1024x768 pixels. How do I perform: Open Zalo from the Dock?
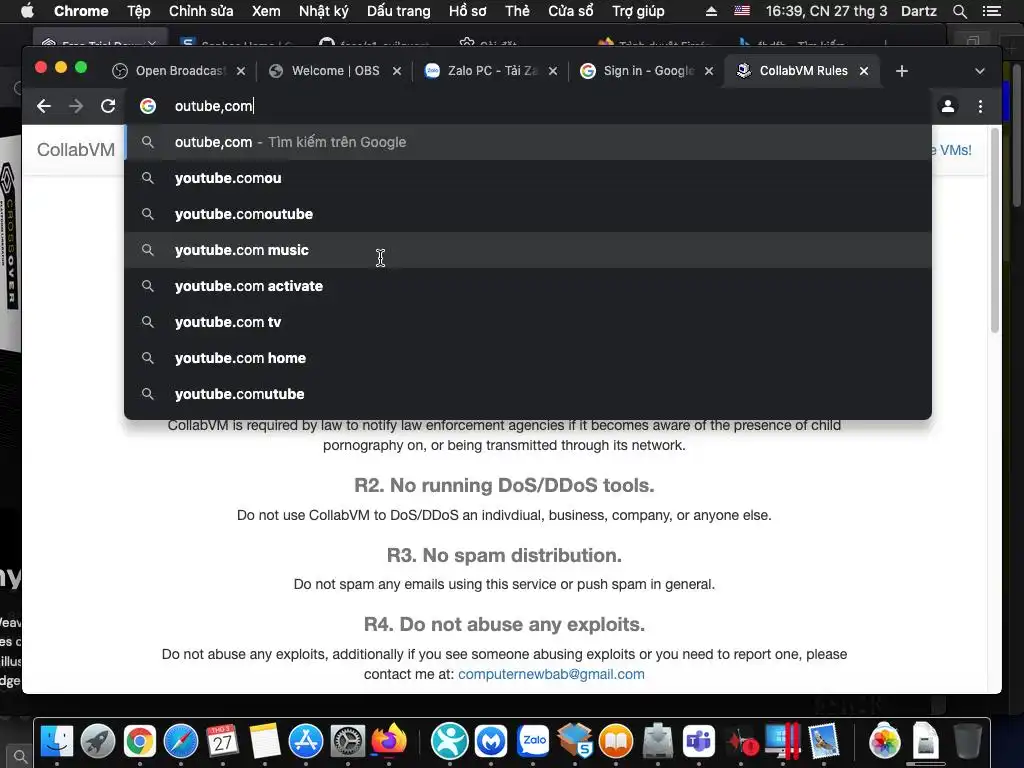(533, 741)
